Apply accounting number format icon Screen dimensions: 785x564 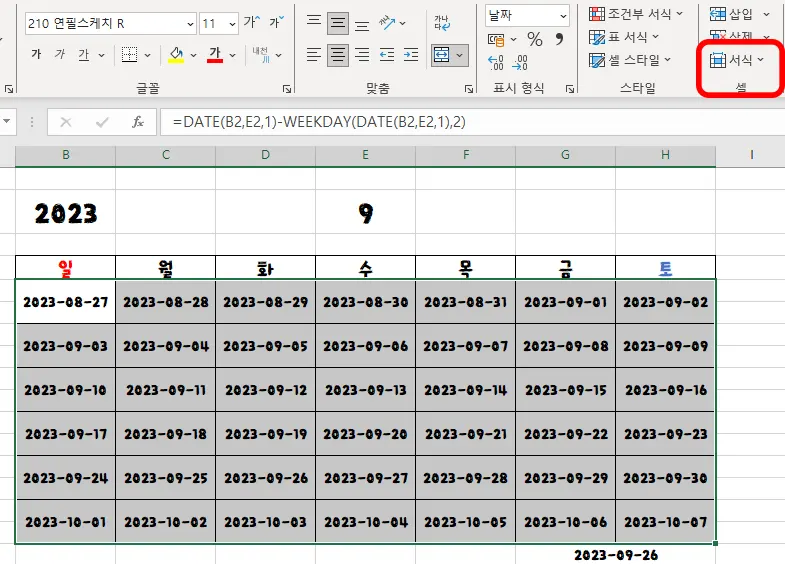click(x=496, y=39)
